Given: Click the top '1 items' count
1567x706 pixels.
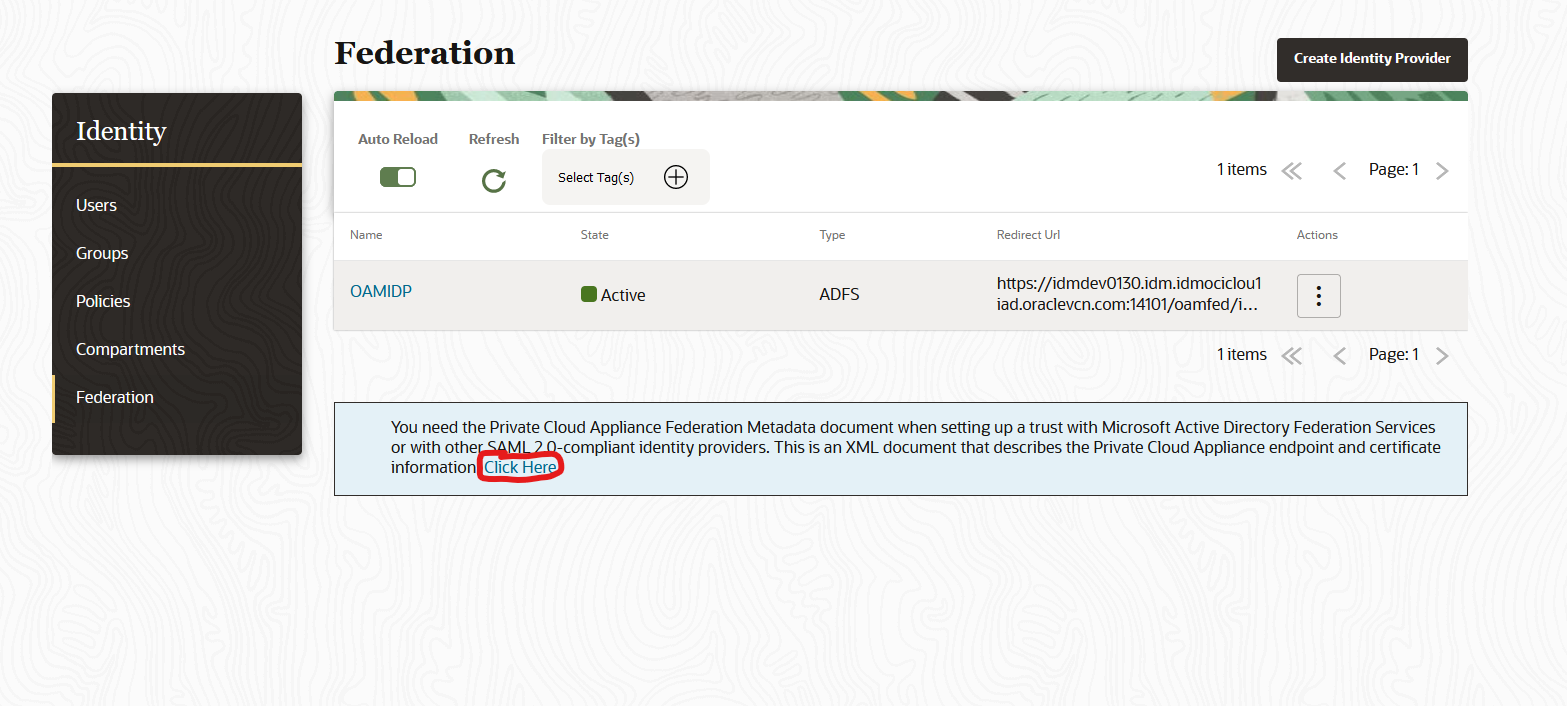Looking at the screenshot, I should point(1242,170).
